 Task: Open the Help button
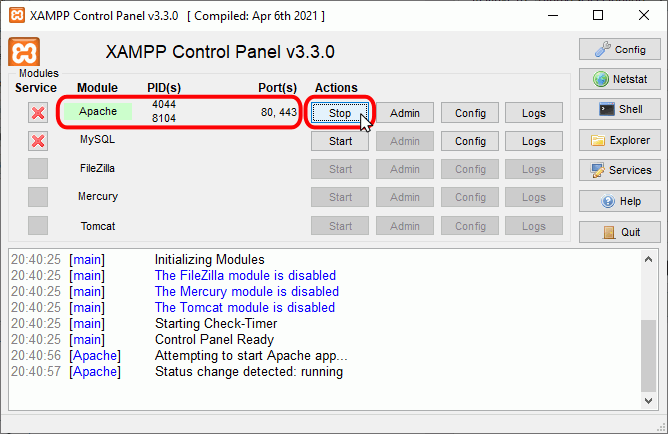tap(619, 201)
